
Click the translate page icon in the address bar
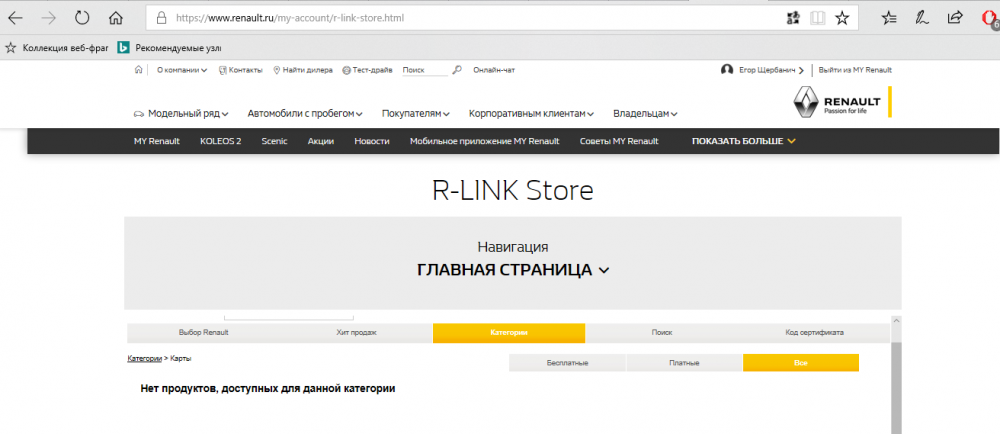pyautogui.click(x=793, y=18)
